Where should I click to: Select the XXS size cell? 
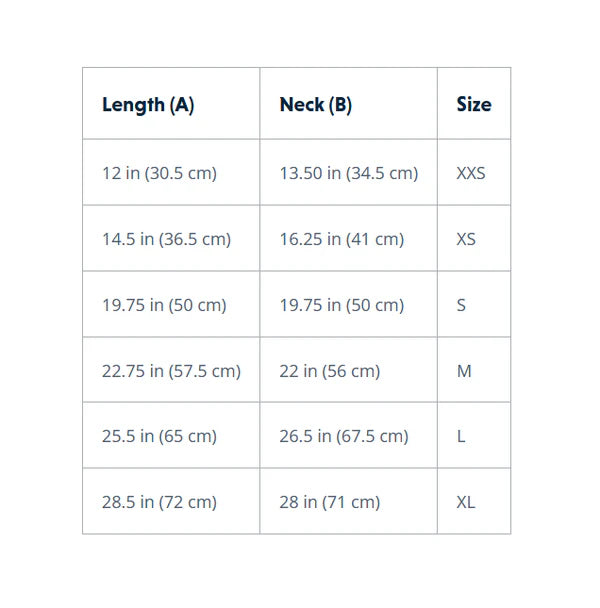point(474,173)
